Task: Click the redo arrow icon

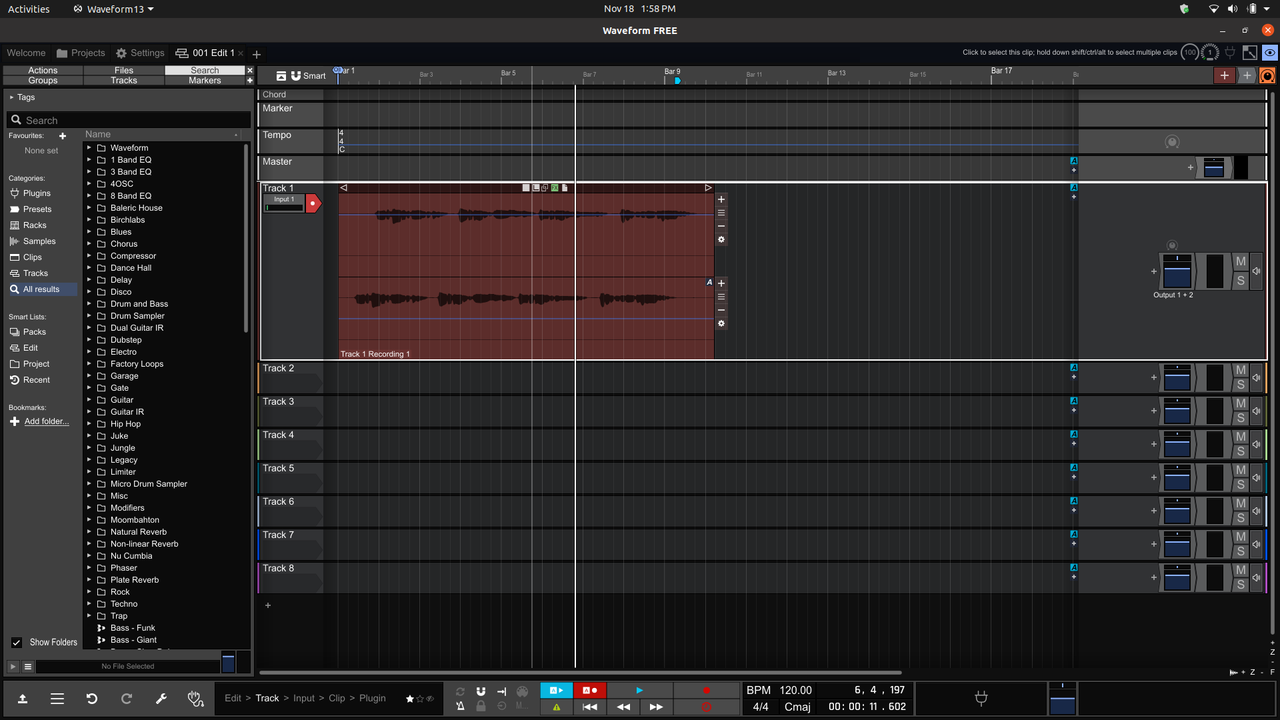Action: tap(126, 698)
